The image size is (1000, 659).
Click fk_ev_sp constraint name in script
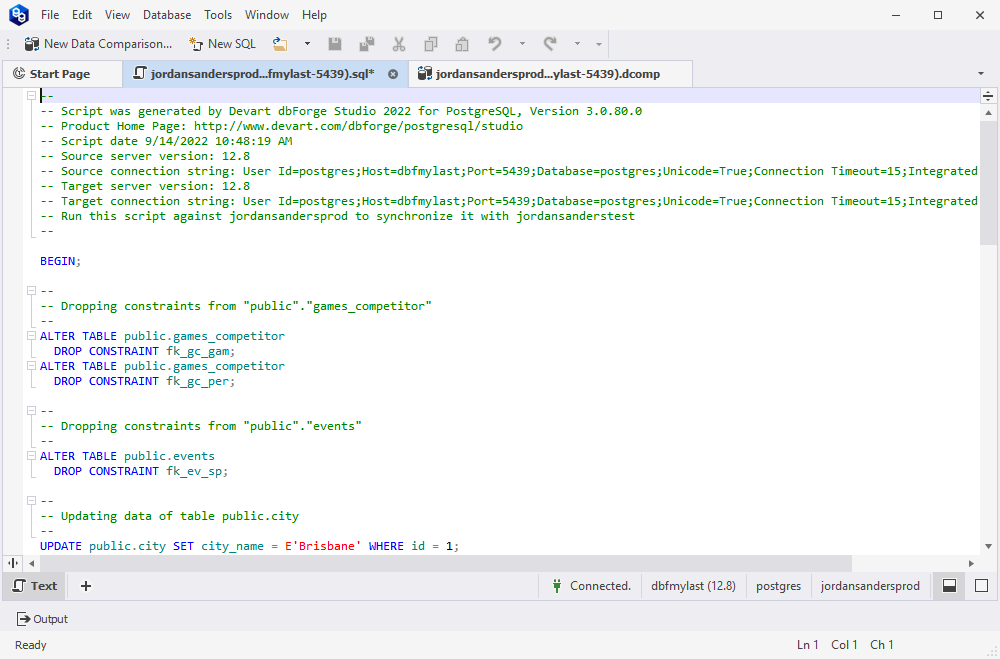coord(194,471)
